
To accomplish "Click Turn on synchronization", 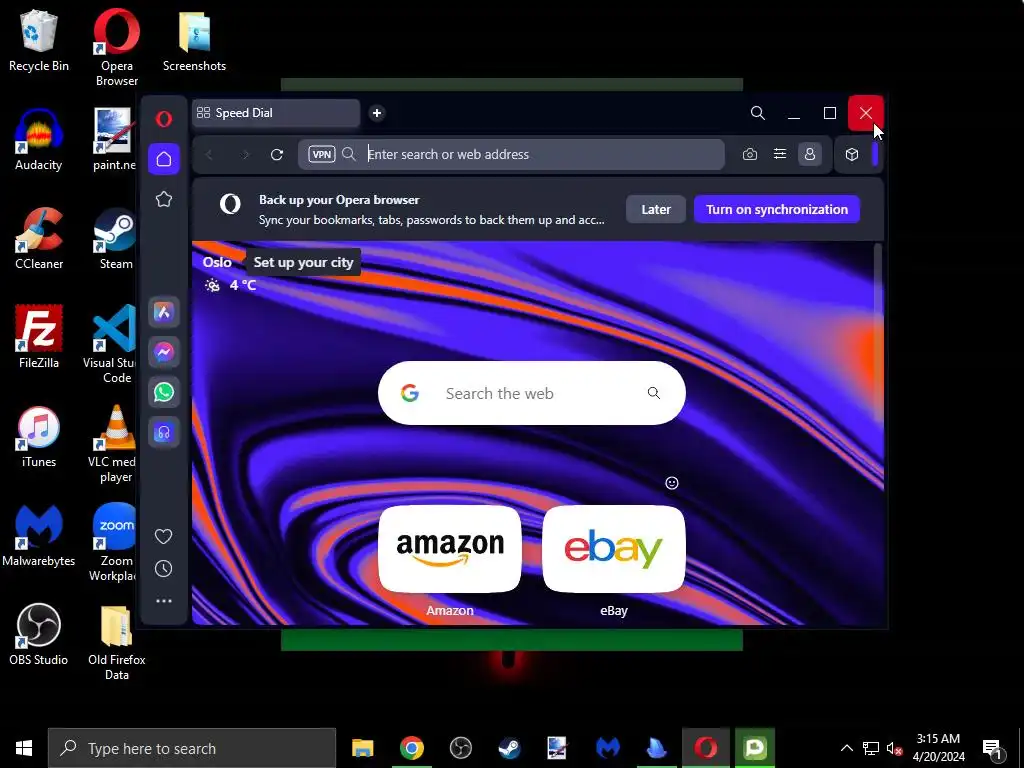I will [776, 210].
